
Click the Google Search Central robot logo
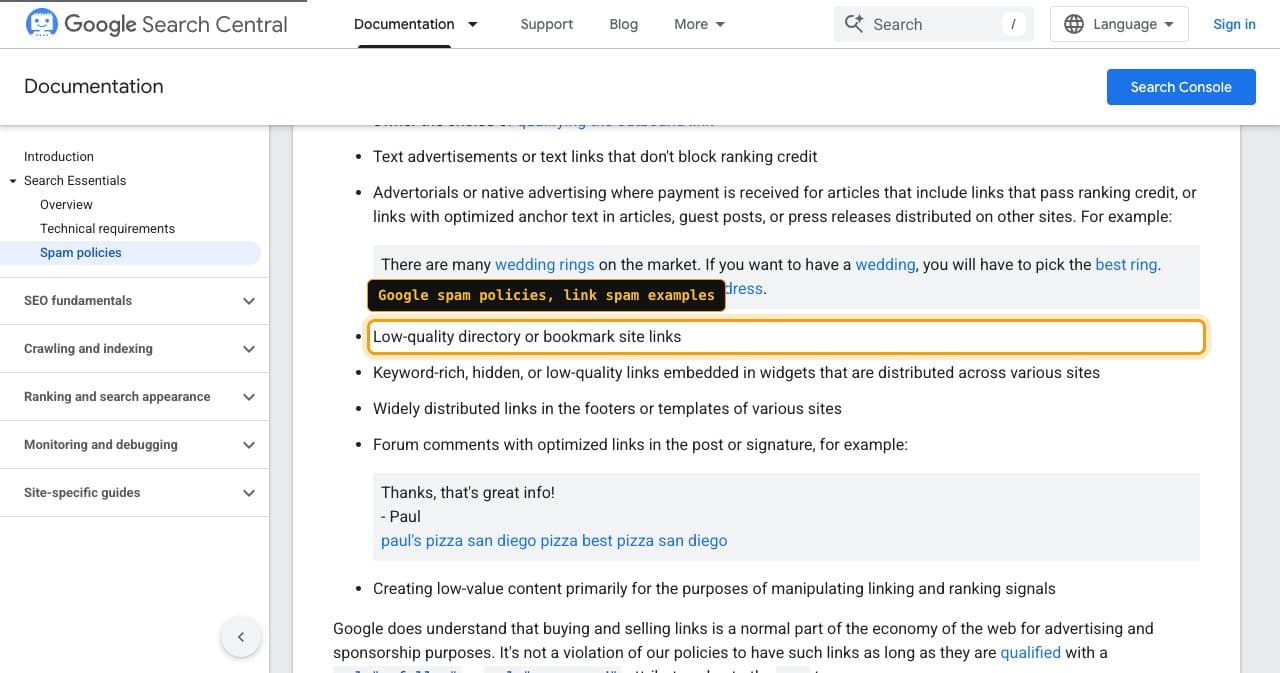[x=42, y=23]
